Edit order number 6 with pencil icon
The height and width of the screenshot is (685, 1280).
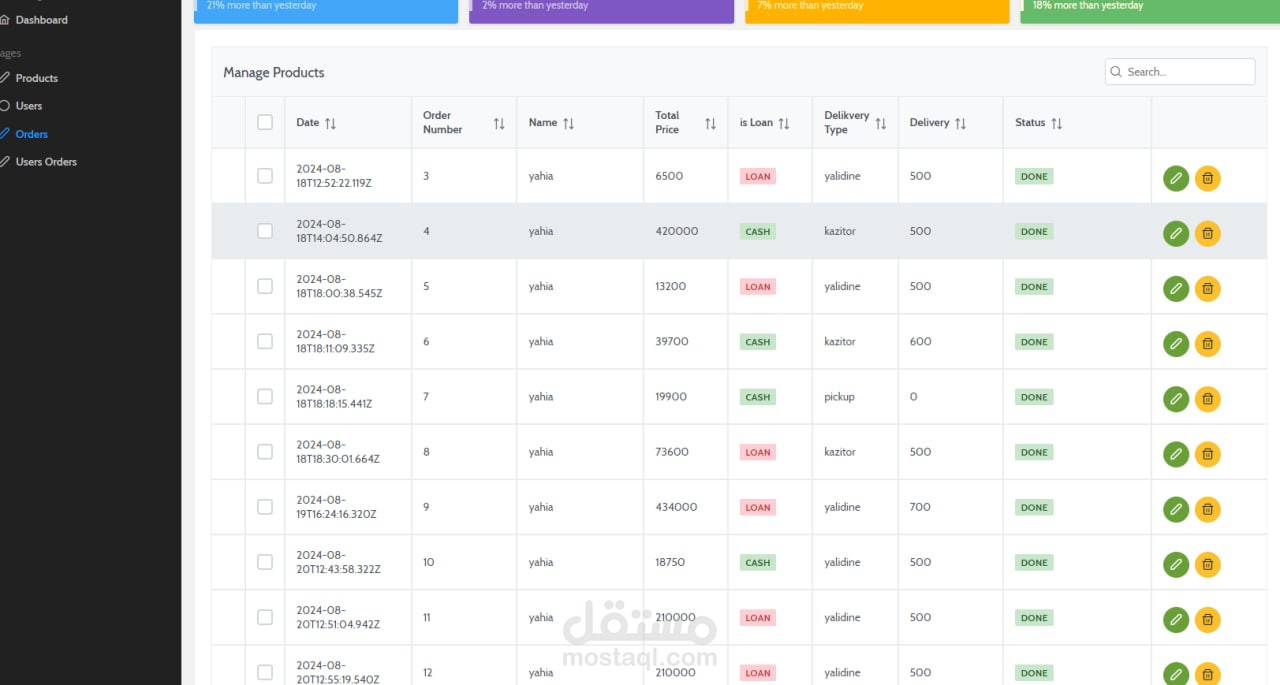[1176, 343]
